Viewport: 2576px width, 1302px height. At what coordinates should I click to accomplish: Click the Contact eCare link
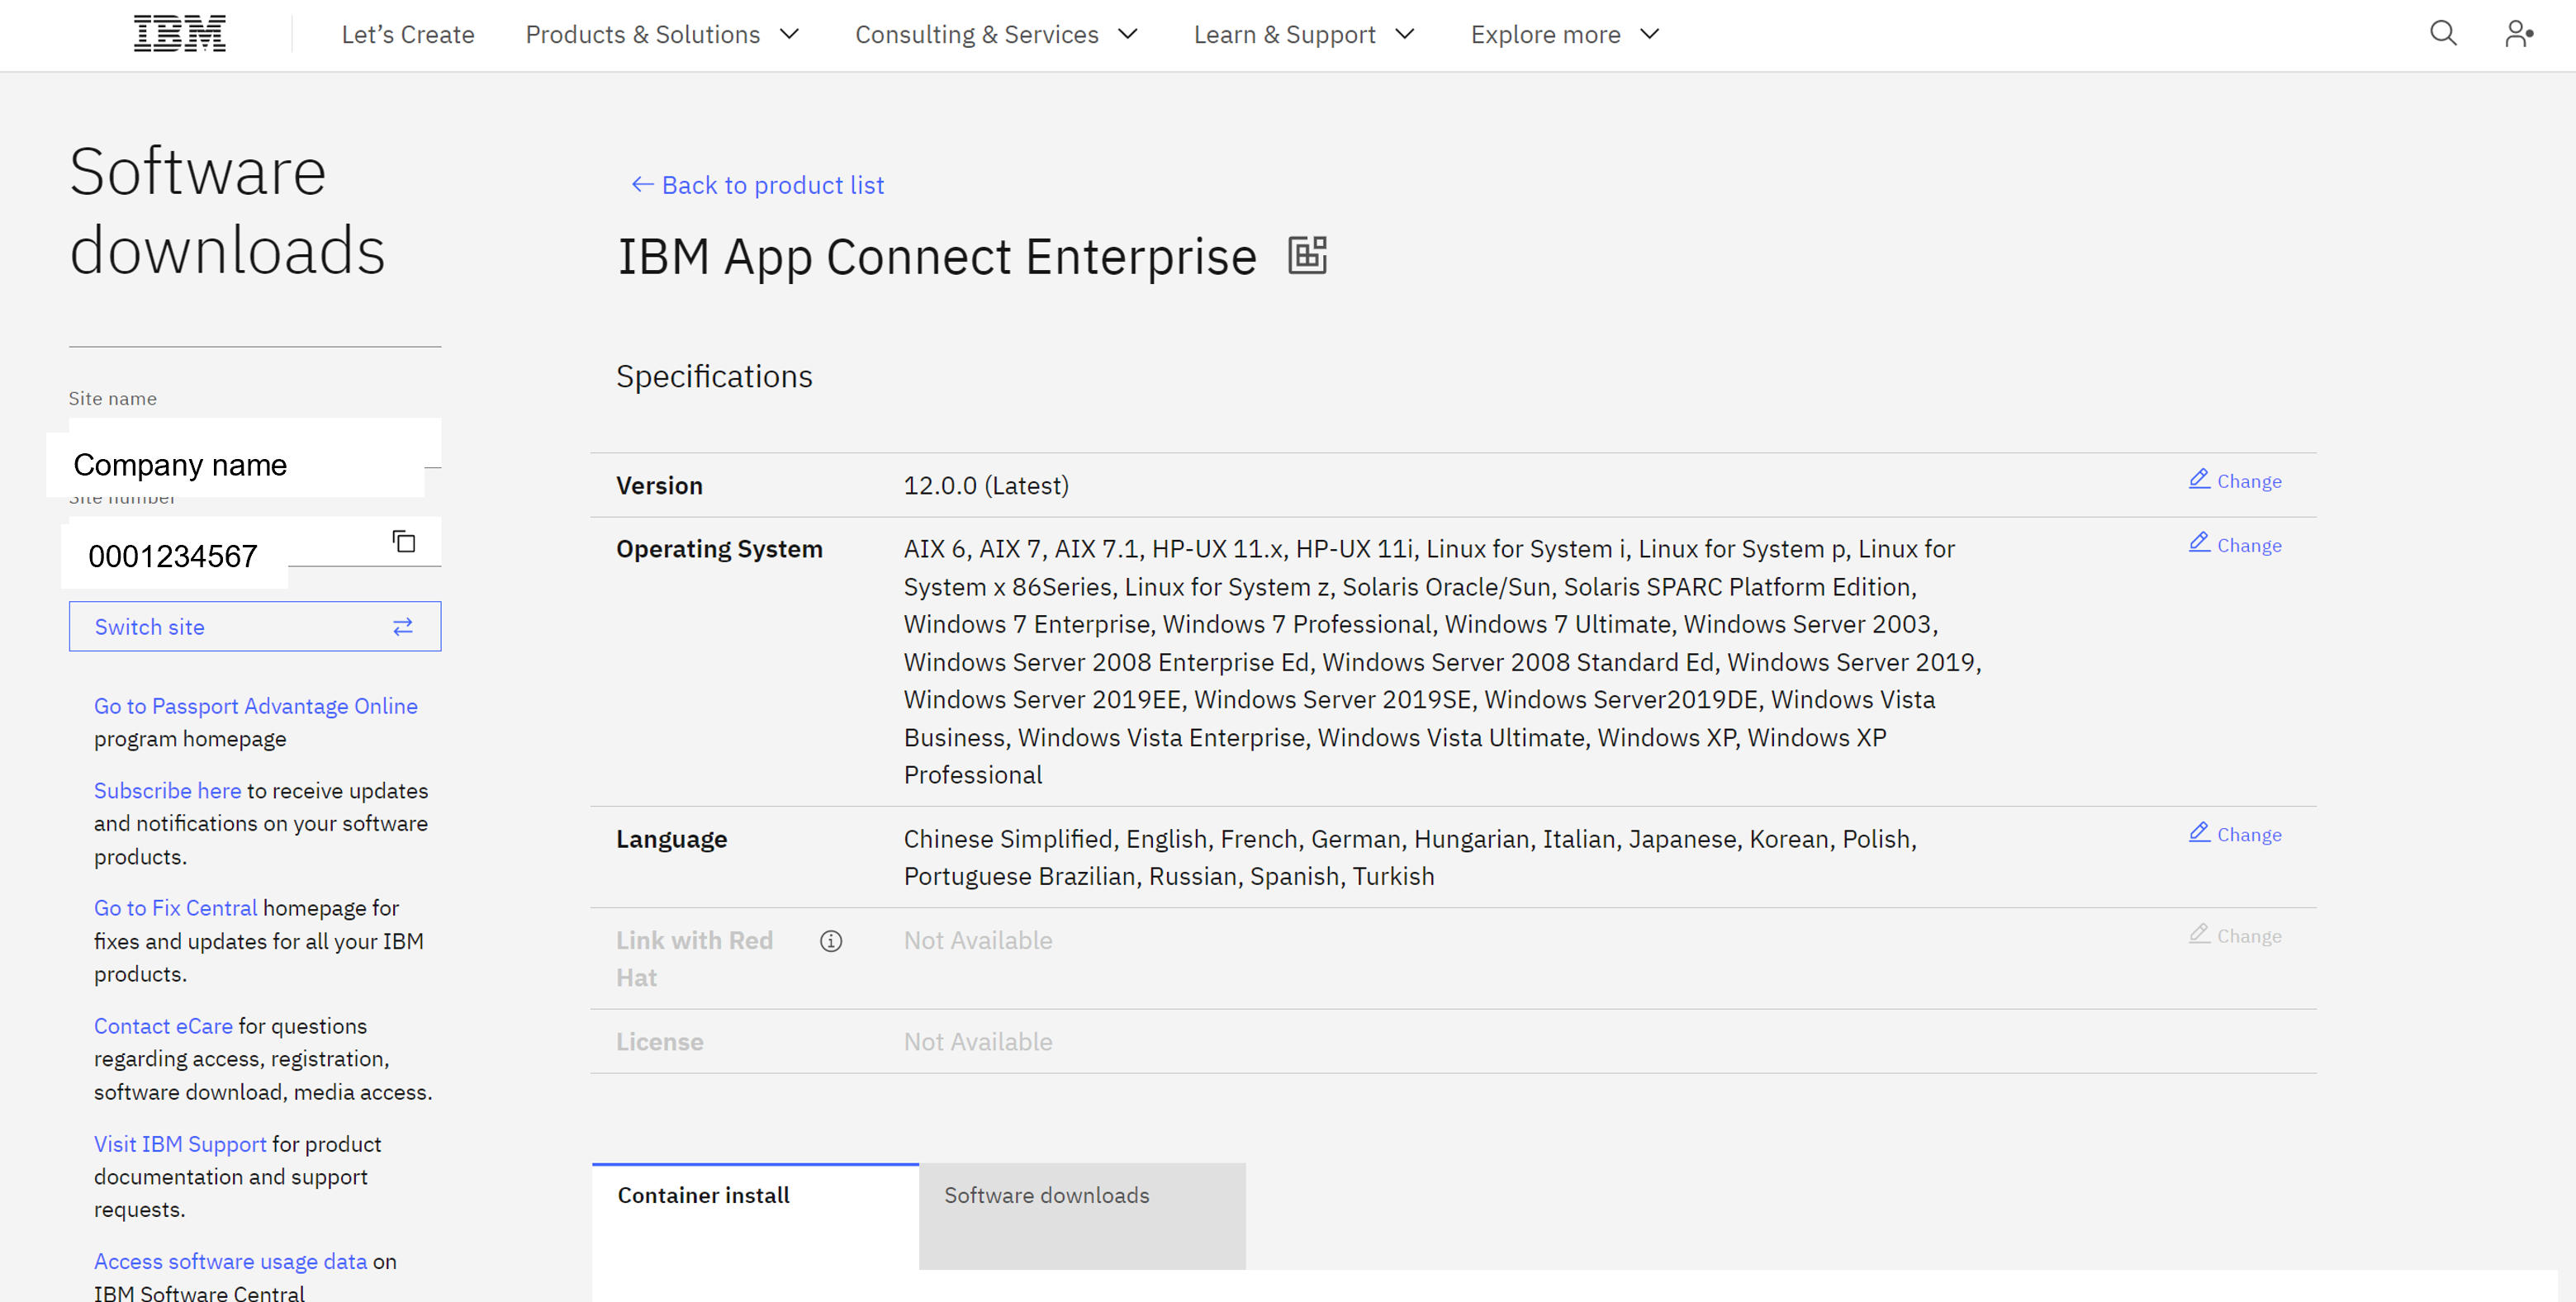(x=163, y=1026)
